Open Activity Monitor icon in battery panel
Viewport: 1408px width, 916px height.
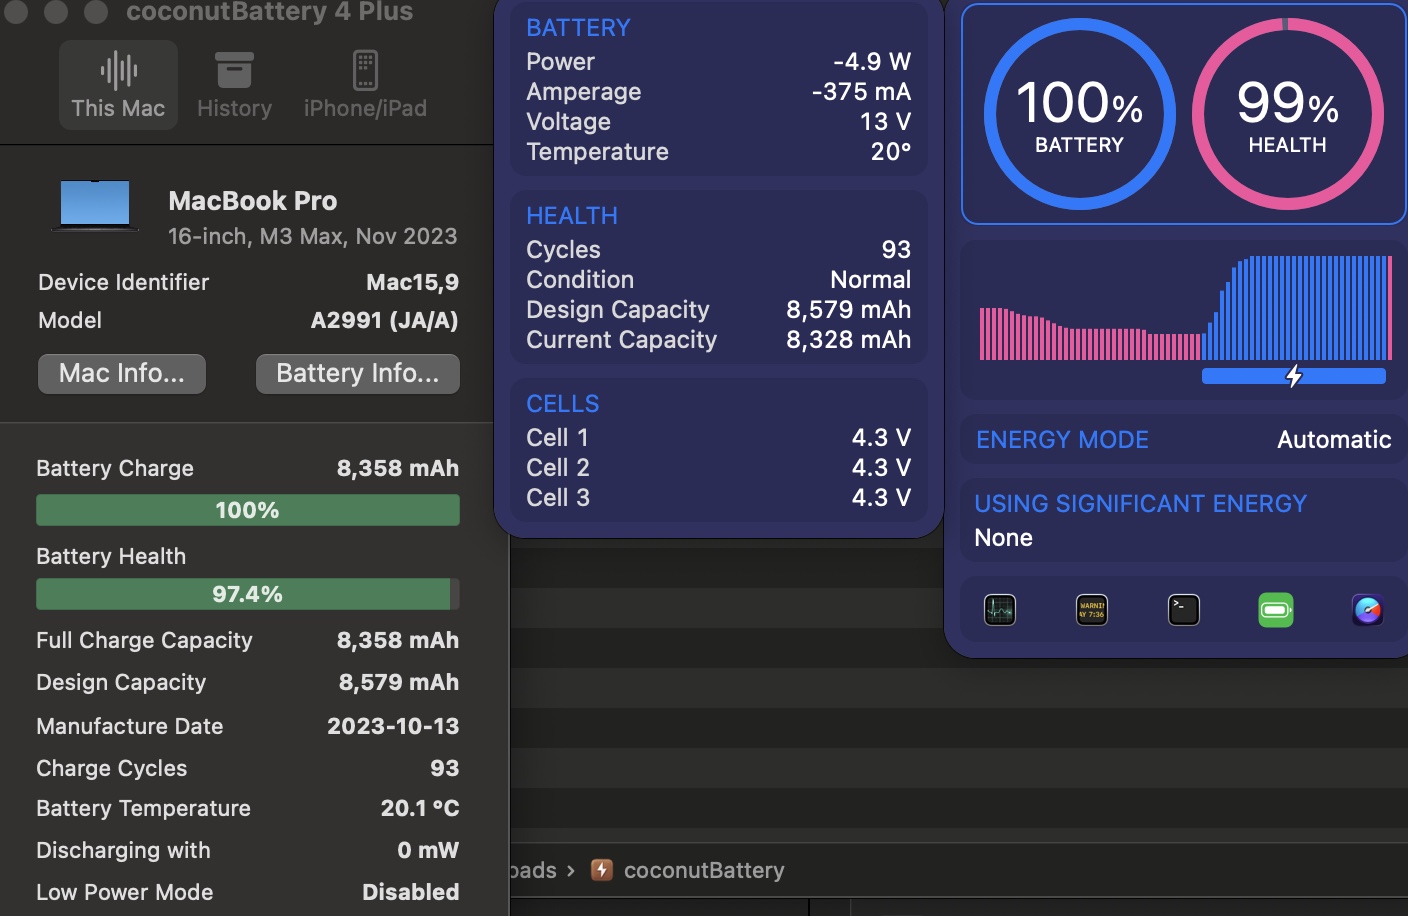(x=1000, y=610)
